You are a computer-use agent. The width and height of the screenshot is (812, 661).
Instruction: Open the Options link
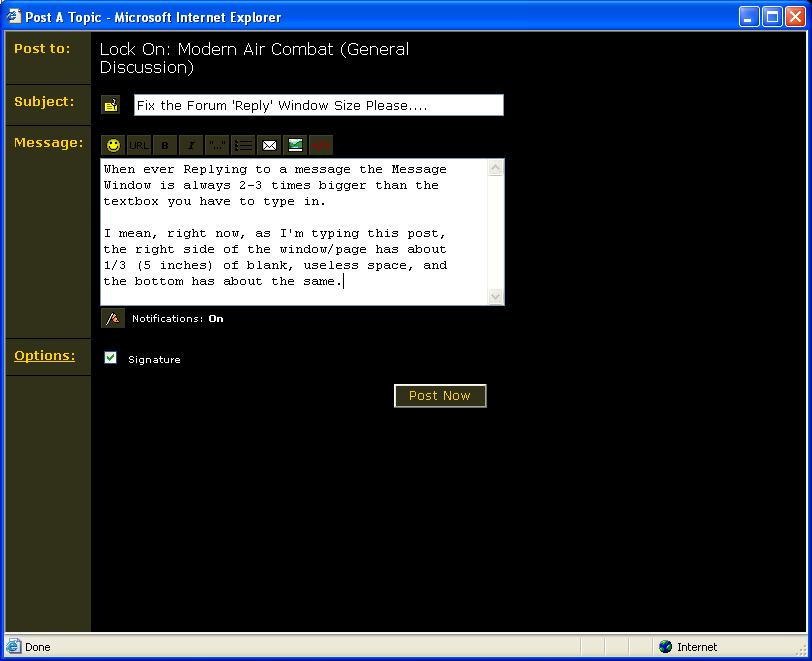point(44,355)
